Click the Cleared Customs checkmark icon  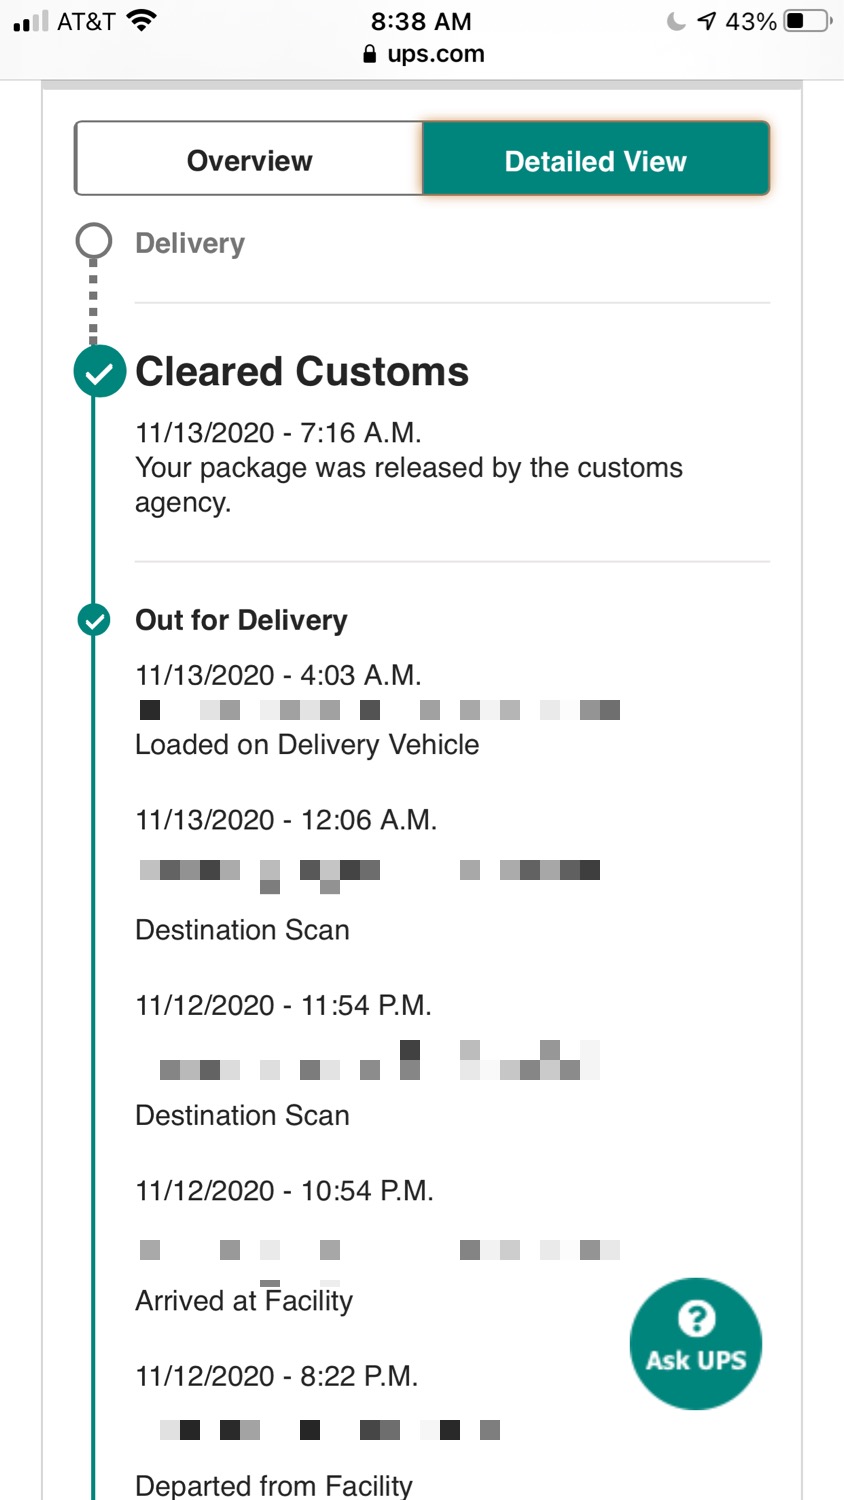[x=99, y=372]
